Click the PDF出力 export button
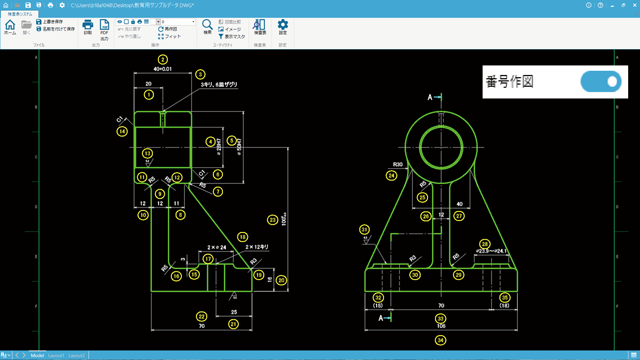The height and width of the screenshot is (360, 640). 104,30
